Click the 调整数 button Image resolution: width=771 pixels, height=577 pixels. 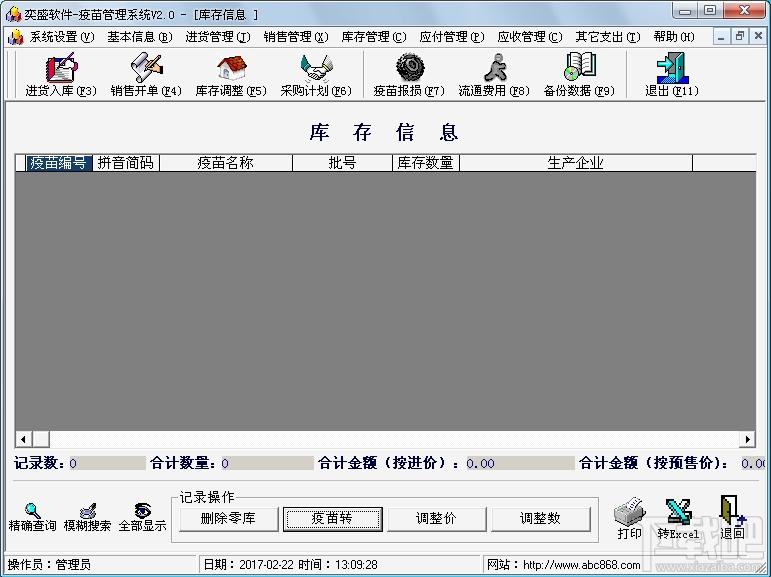[x=540, y=518]
